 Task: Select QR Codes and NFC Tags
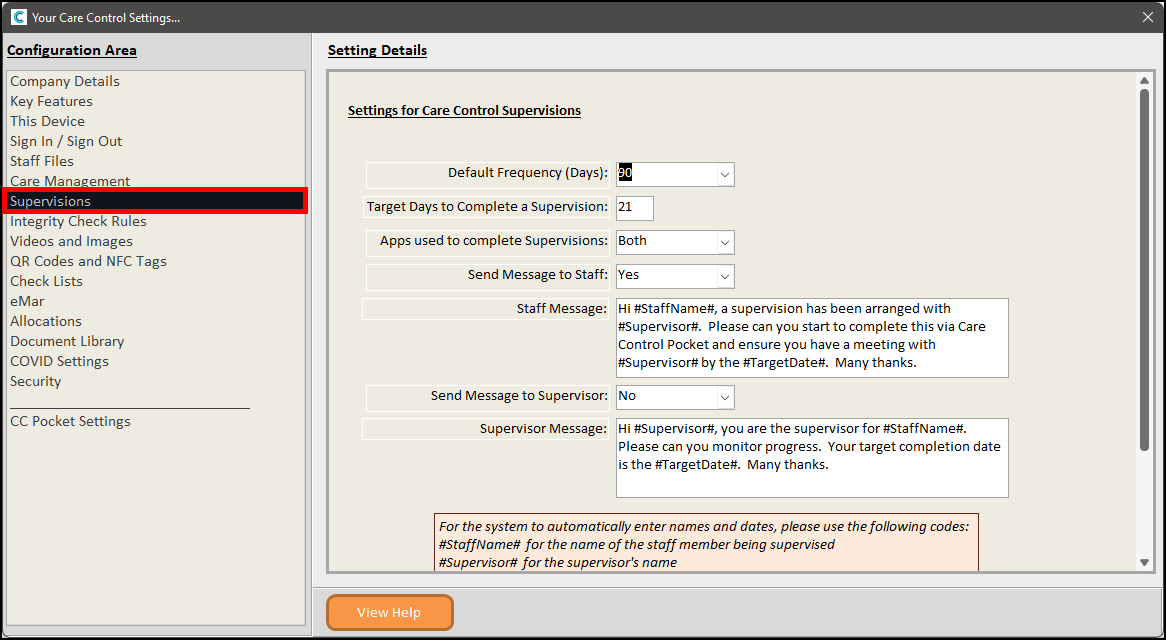88,261
